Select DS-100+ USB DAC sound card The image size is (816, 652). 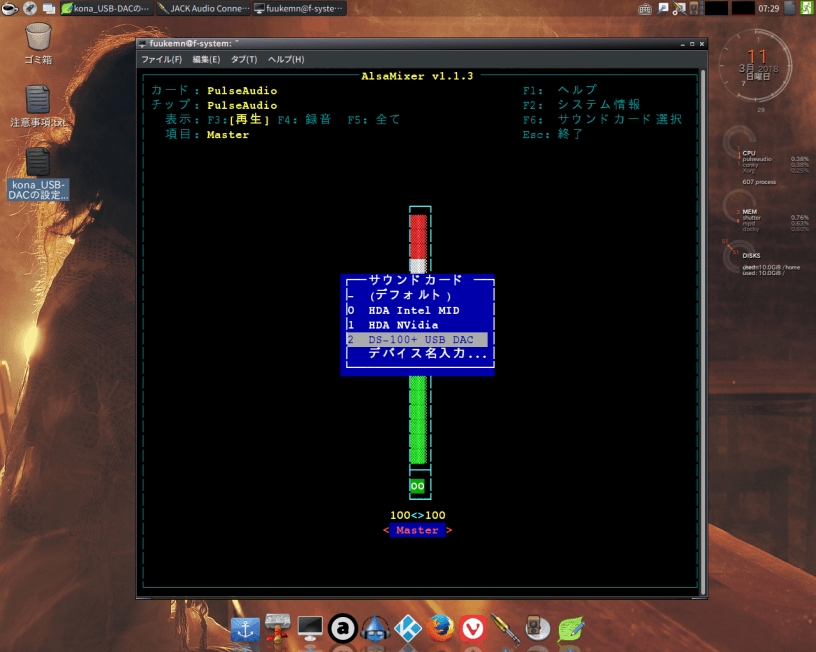pos(417,340)
